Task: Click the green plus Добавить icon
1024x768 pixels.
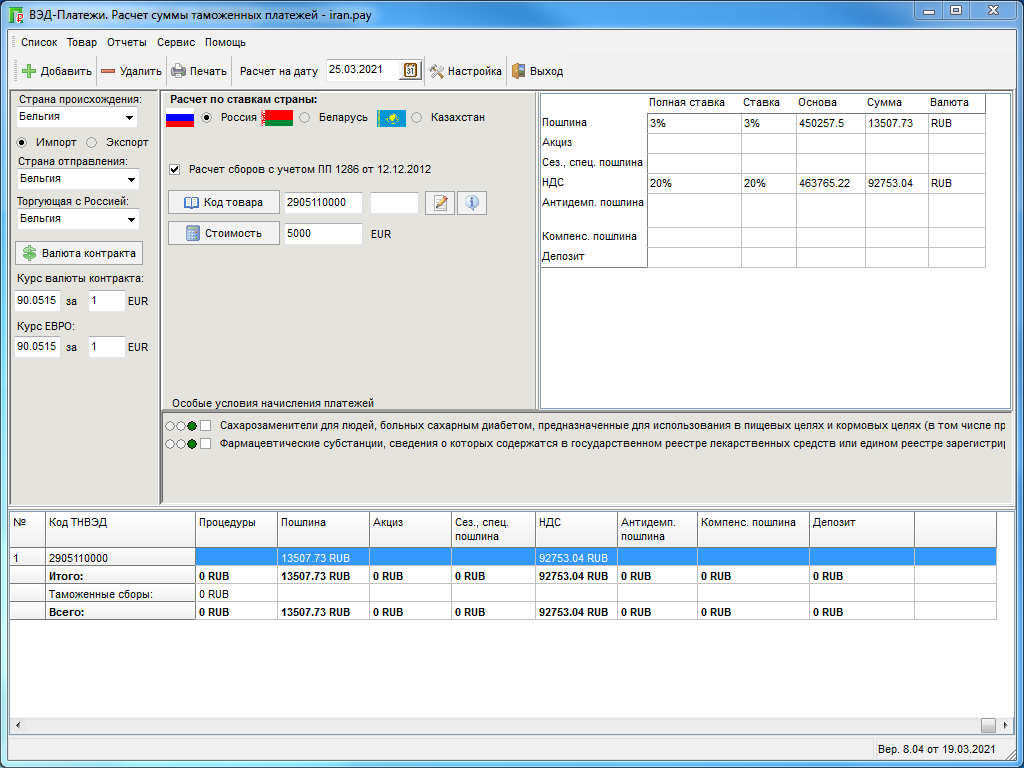Action: tap(29, 71)
